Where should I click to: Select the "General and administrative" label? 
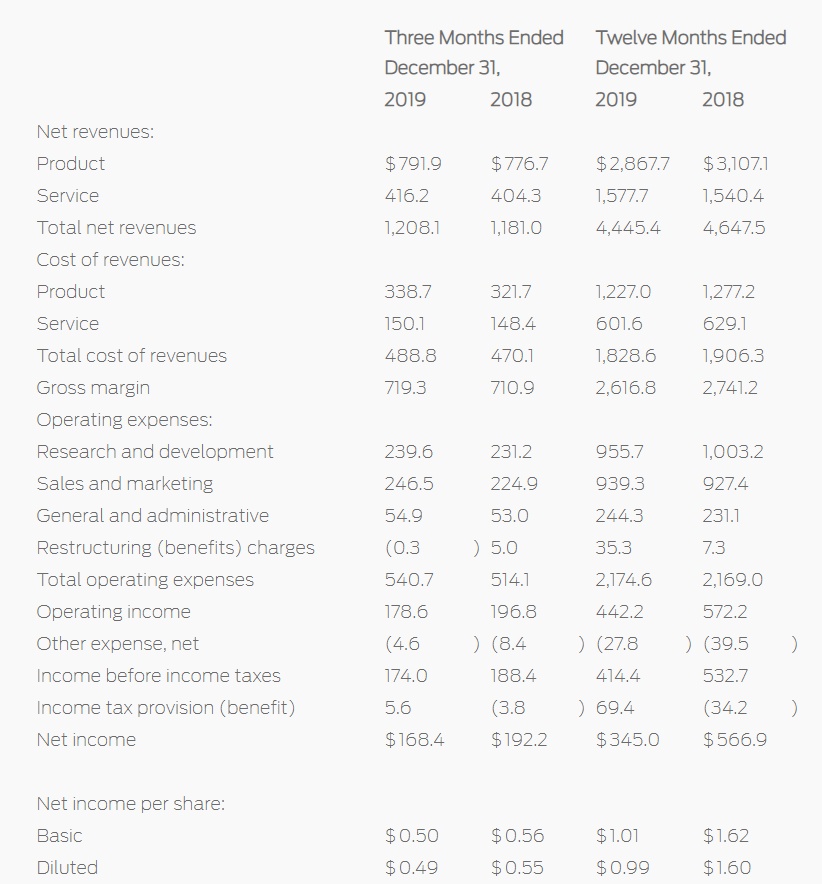click(152, 515)
